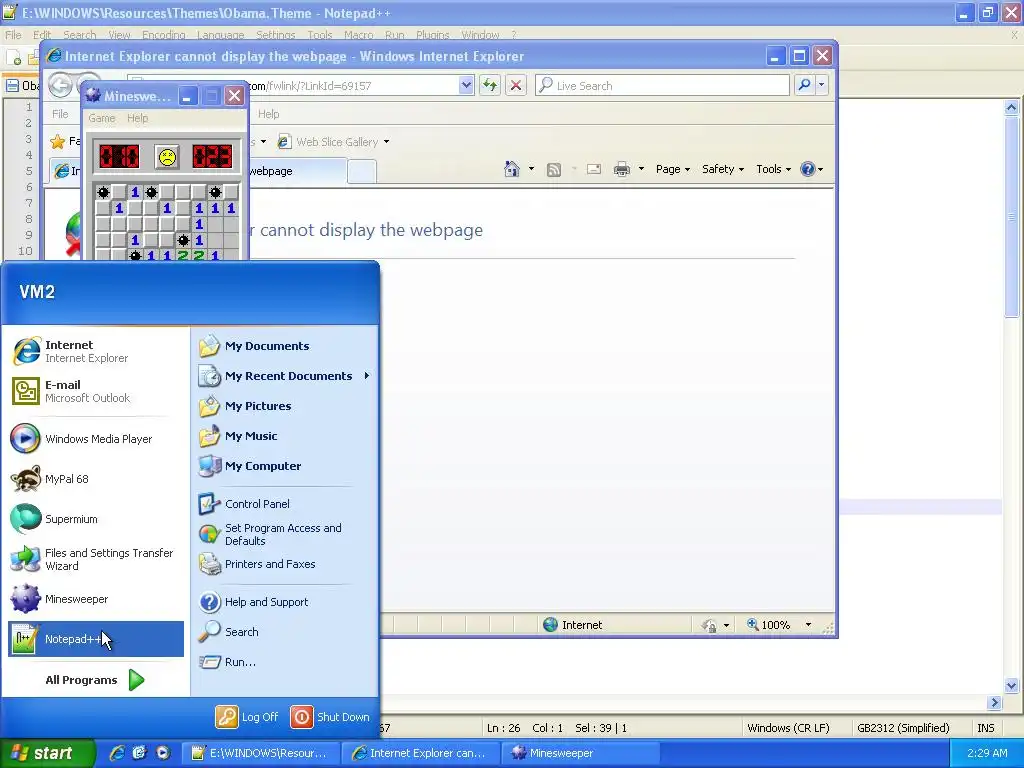Screen dimensions: 1024x768
Task: Open Search from Start menu
Action: point(285,632)
